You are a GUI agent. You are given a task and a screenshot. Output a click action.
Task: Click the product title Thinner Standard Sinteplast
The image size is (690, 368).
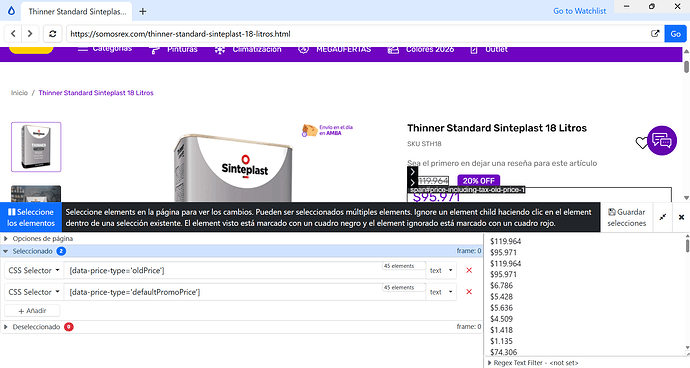(497, 128)
